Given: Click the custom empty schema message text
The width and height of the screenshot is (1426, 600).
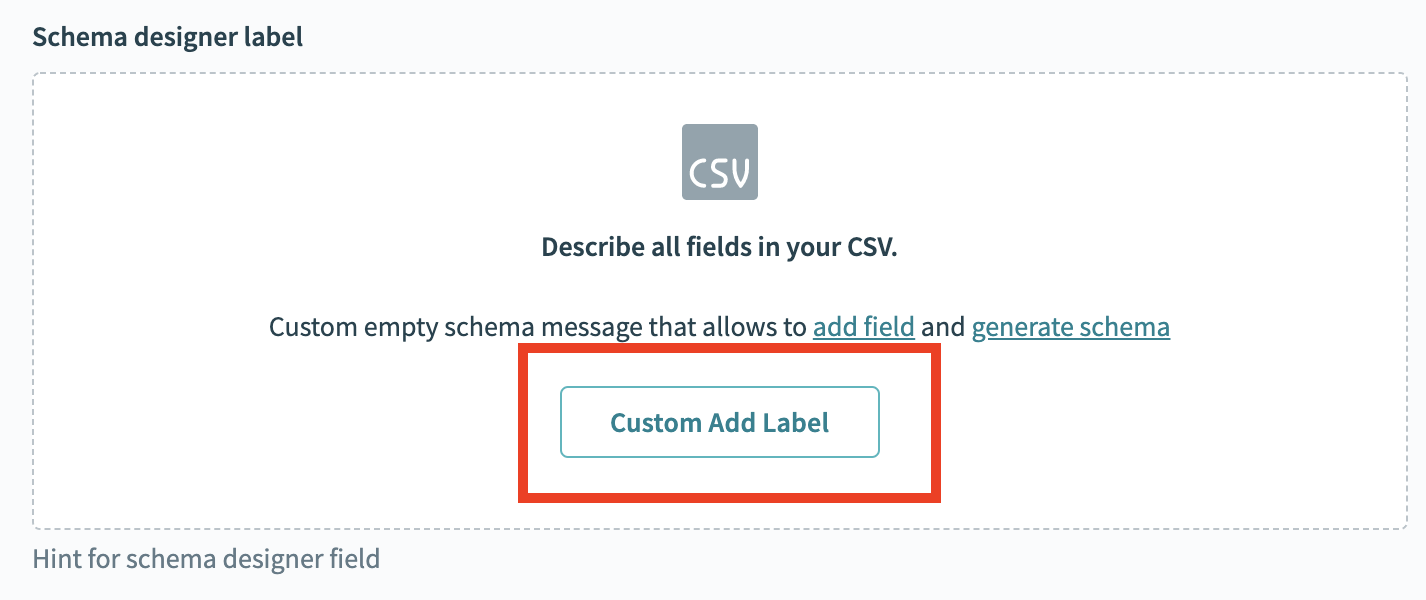Looking at the screenshot, I should (538, 327).
